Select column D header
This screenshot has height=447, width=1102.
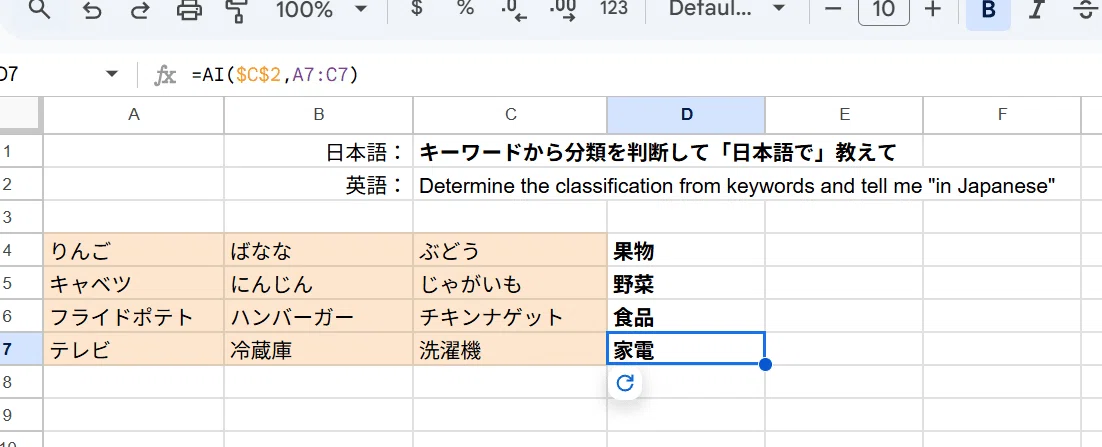[x=686, y=115]
